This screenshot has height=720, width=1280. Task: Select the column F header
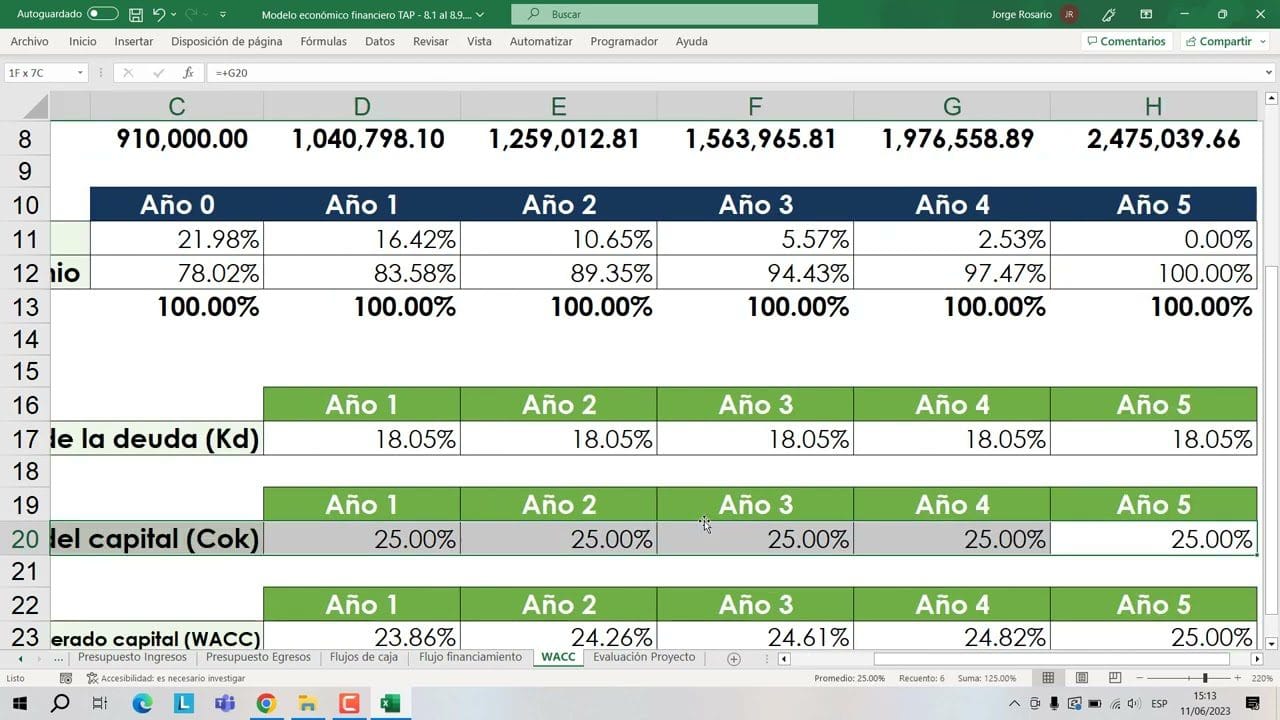(x=755, y=107)
